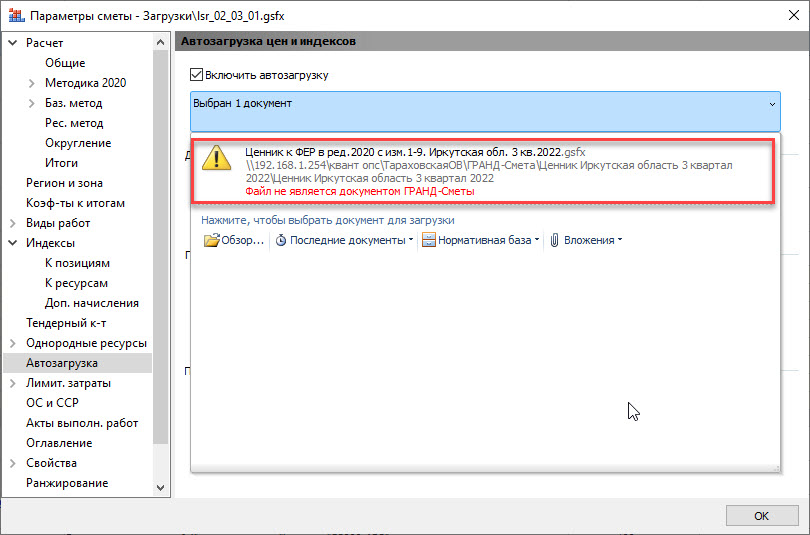Expand the Баз. метод node
This screenshot has width=810, height=535.
32,103
